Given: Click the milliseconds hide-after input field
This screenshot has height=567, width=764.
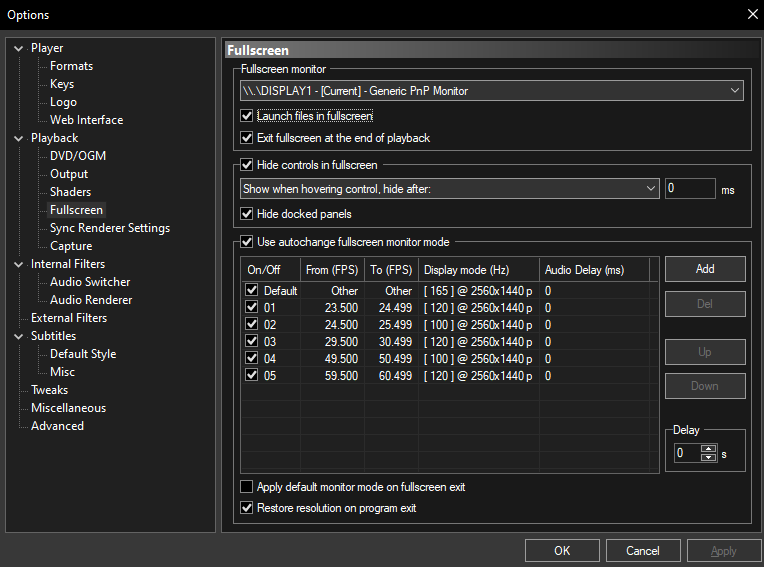Looking at the screenshot, I should point(689,188).
